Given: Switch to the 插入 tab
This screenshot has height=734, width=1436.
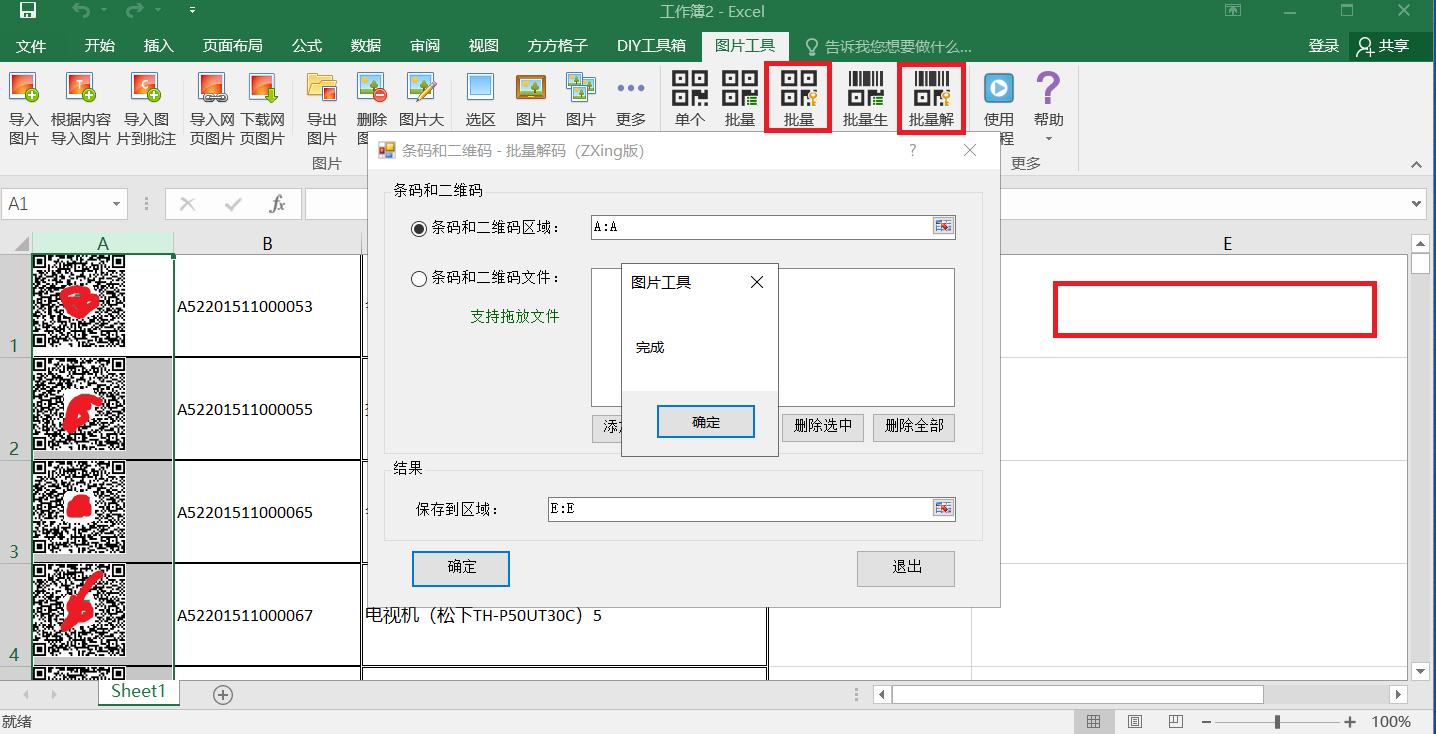Looking at the screenshot, I should [x=159, y=46].
